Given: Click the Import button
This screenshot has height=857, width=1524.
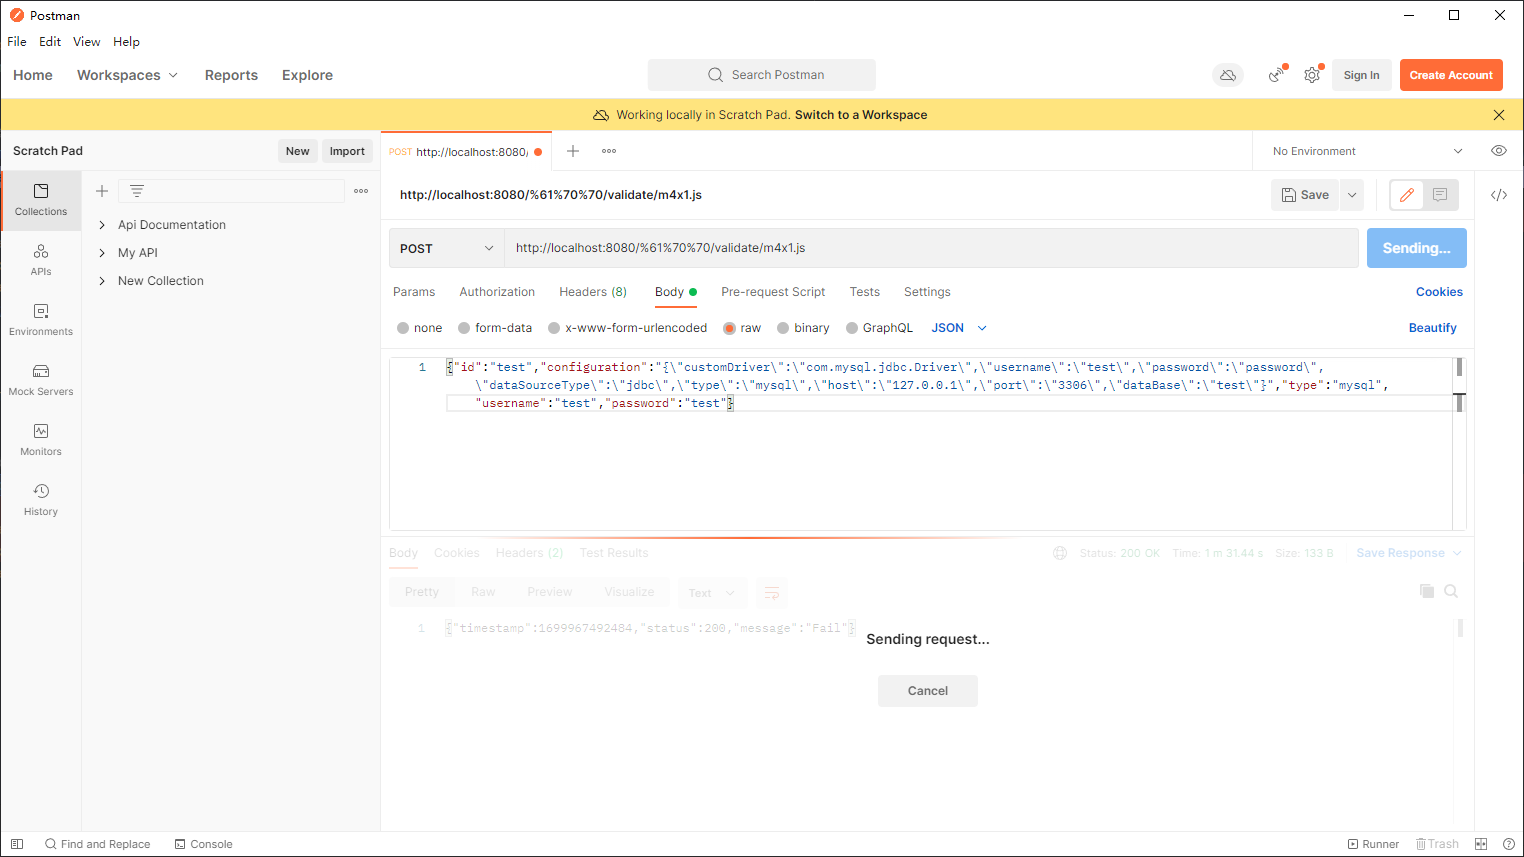Looking at the screenshot, I should click(x=347, y=151).
